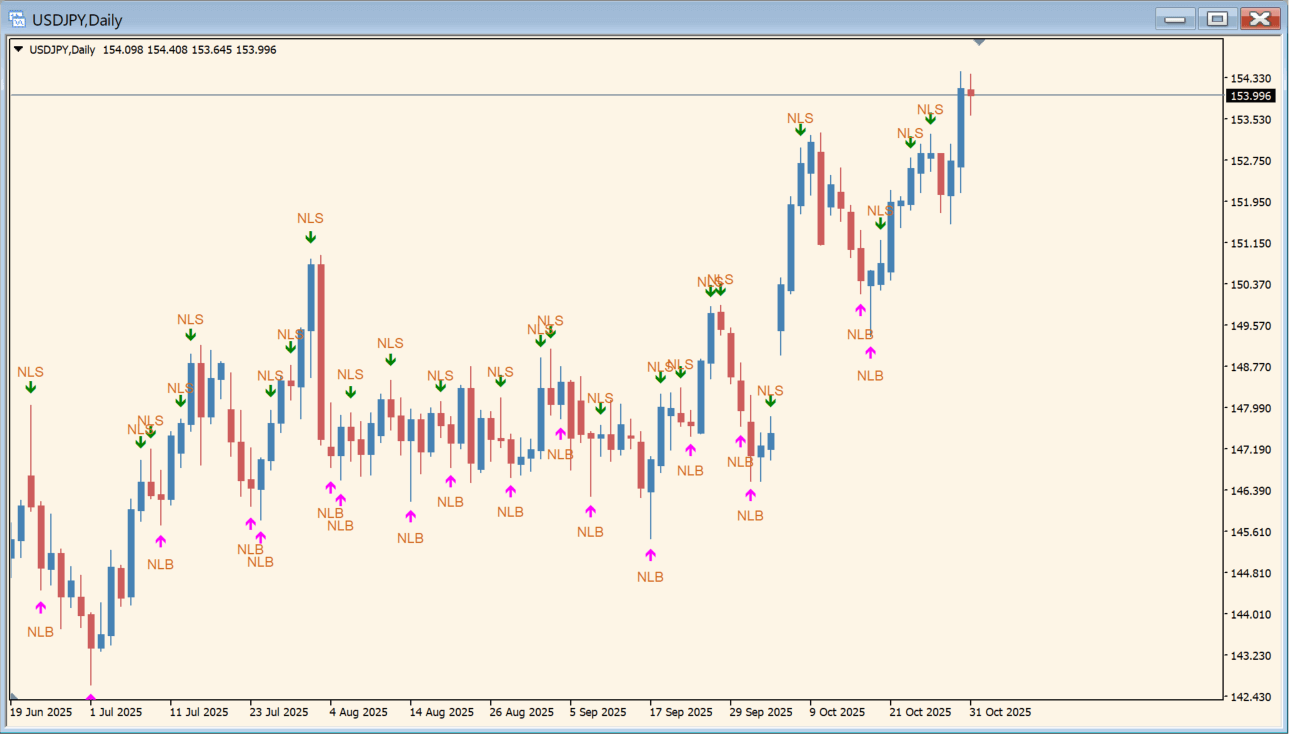
Task: Click the leftmost magenta NLB arrow
Action: pyautogui.click(x=40, y=607)
